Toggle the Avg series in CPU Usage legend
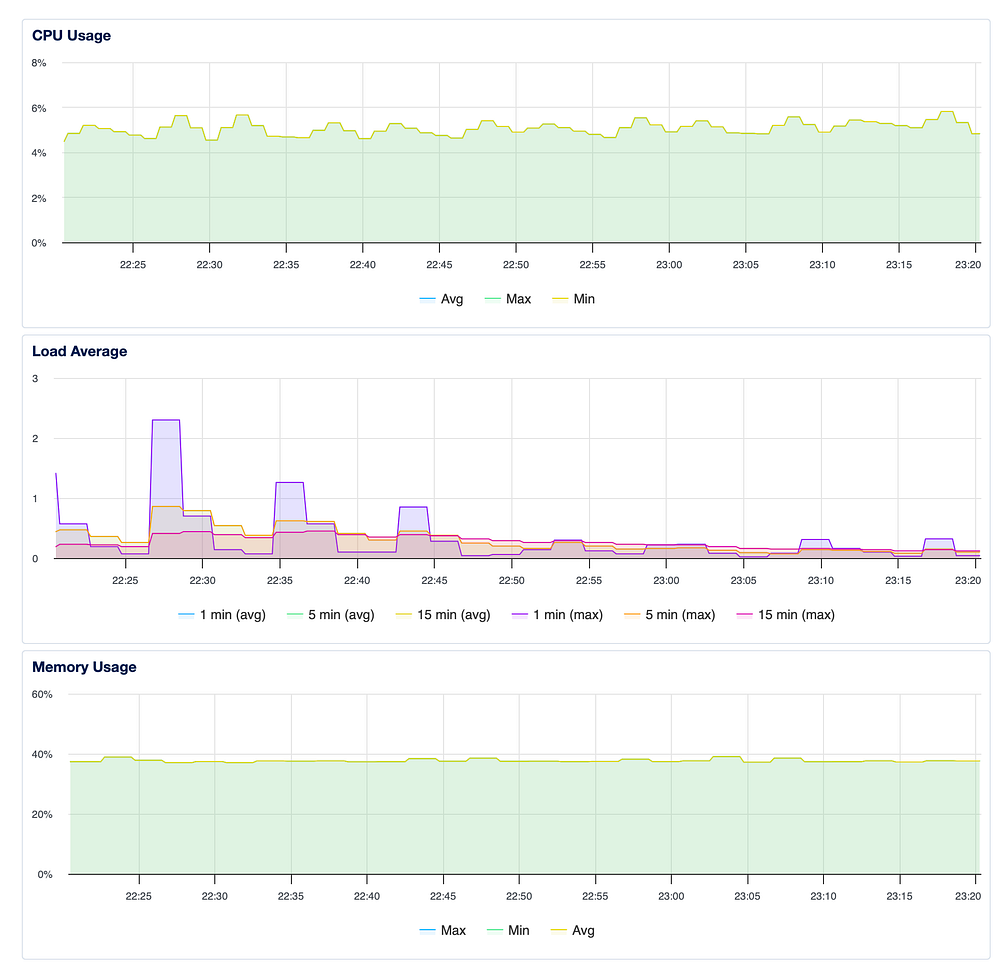The image size is (1000, 965). click(441, 298)
